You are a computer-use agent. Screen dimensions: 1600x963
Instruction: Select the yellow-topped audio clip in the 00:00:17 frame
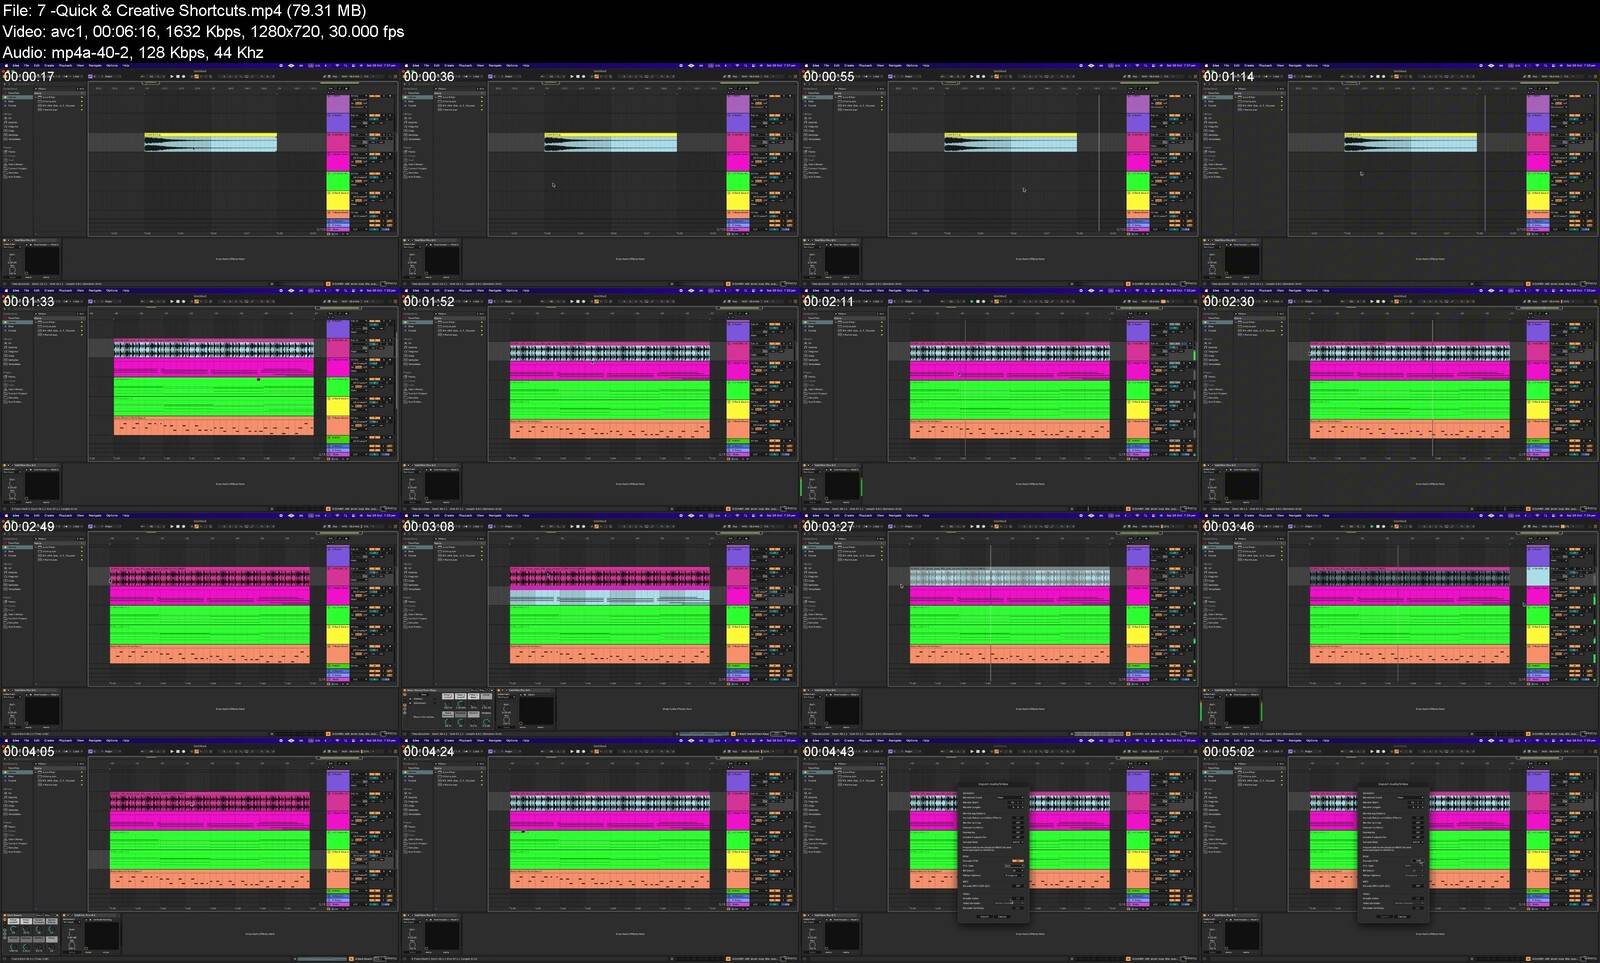(210, 142)
